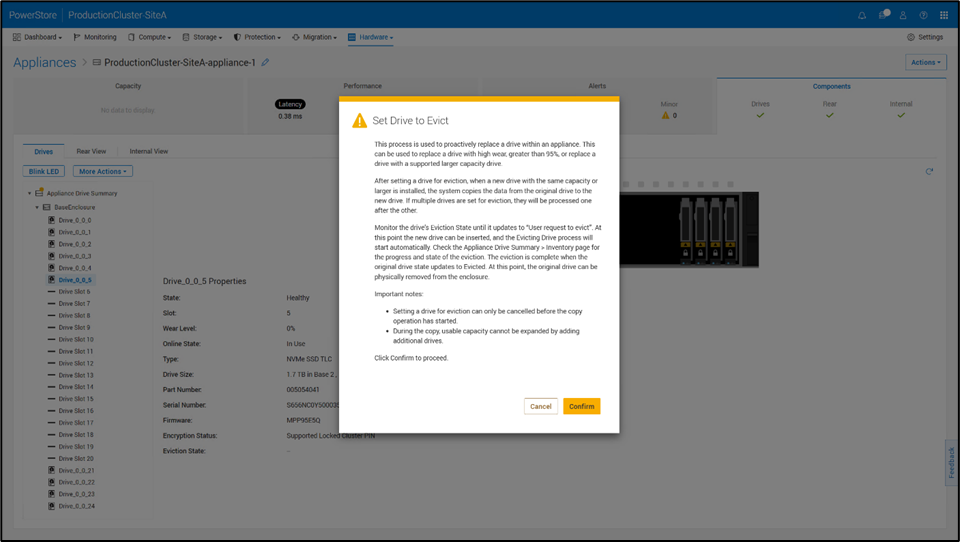Select Drive_0_0_3 in the tree
The height and width of the screenshot is (542, 960).
pos(74,256)
